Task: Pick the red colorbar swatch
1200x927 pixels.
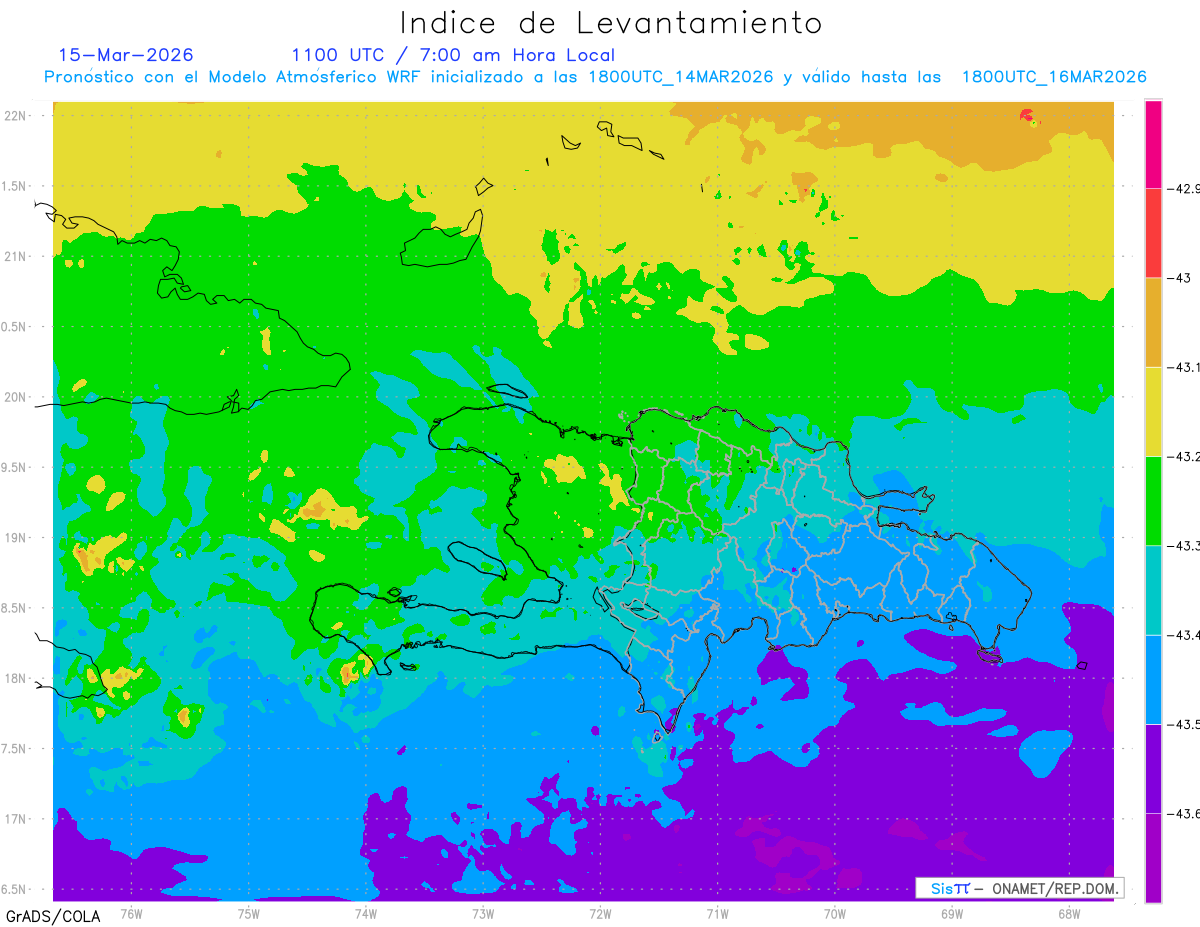Action: point(1153,233)
